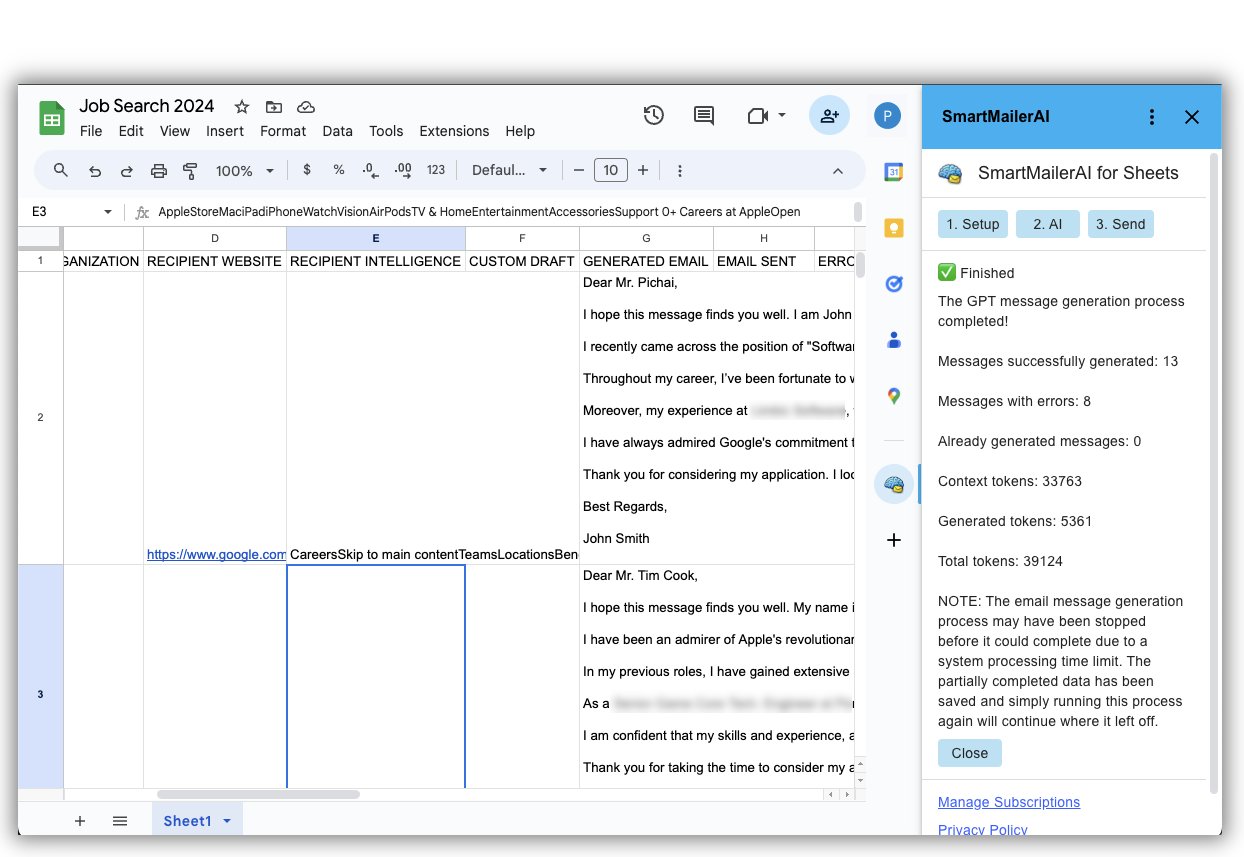The height and width of the screenshot is (857, 1244).
Task: Click the Share people icon button
Action: [x=829, y=116]
